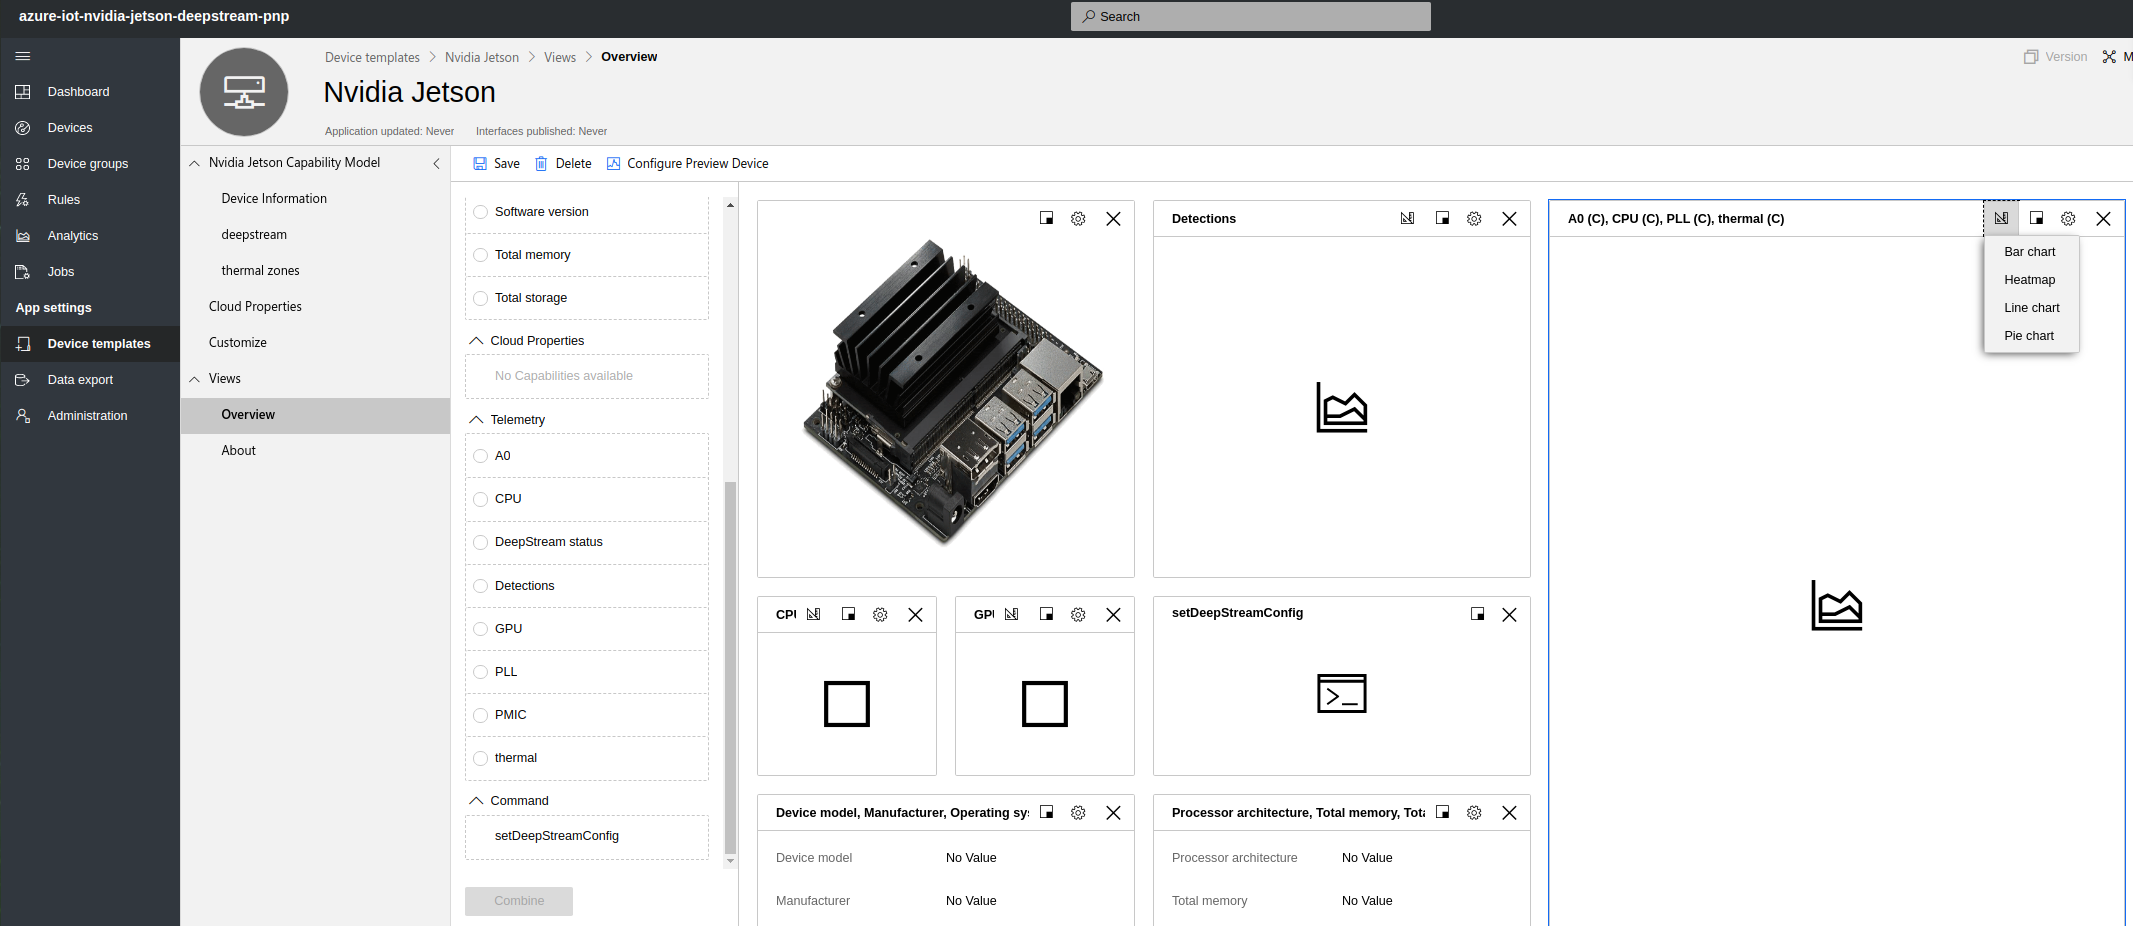Open settings gear on Detections tile
The width and height of the screenshot is (2133, 926).
(x=1474, y=219)
